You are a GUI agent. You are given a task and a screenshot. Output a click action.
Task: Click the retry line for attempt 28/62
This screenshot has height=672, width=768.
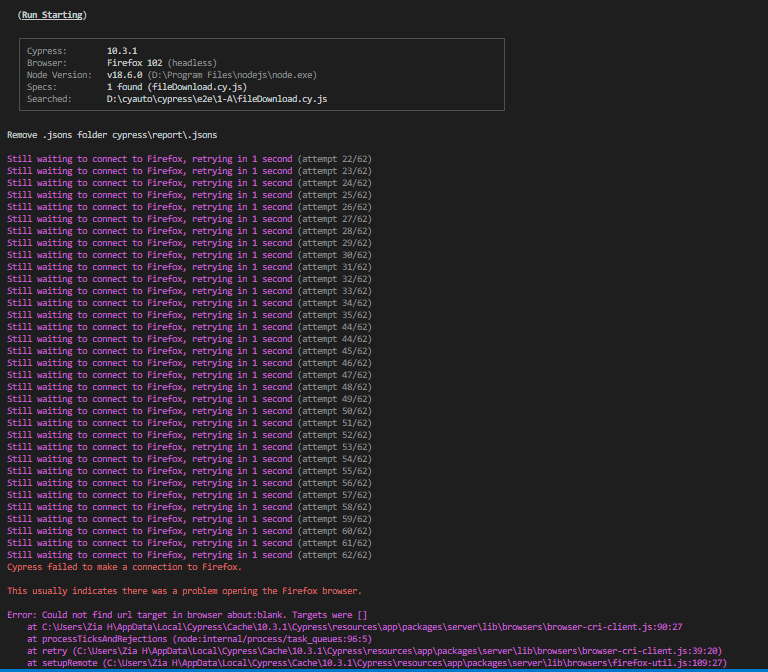point(189,231)
